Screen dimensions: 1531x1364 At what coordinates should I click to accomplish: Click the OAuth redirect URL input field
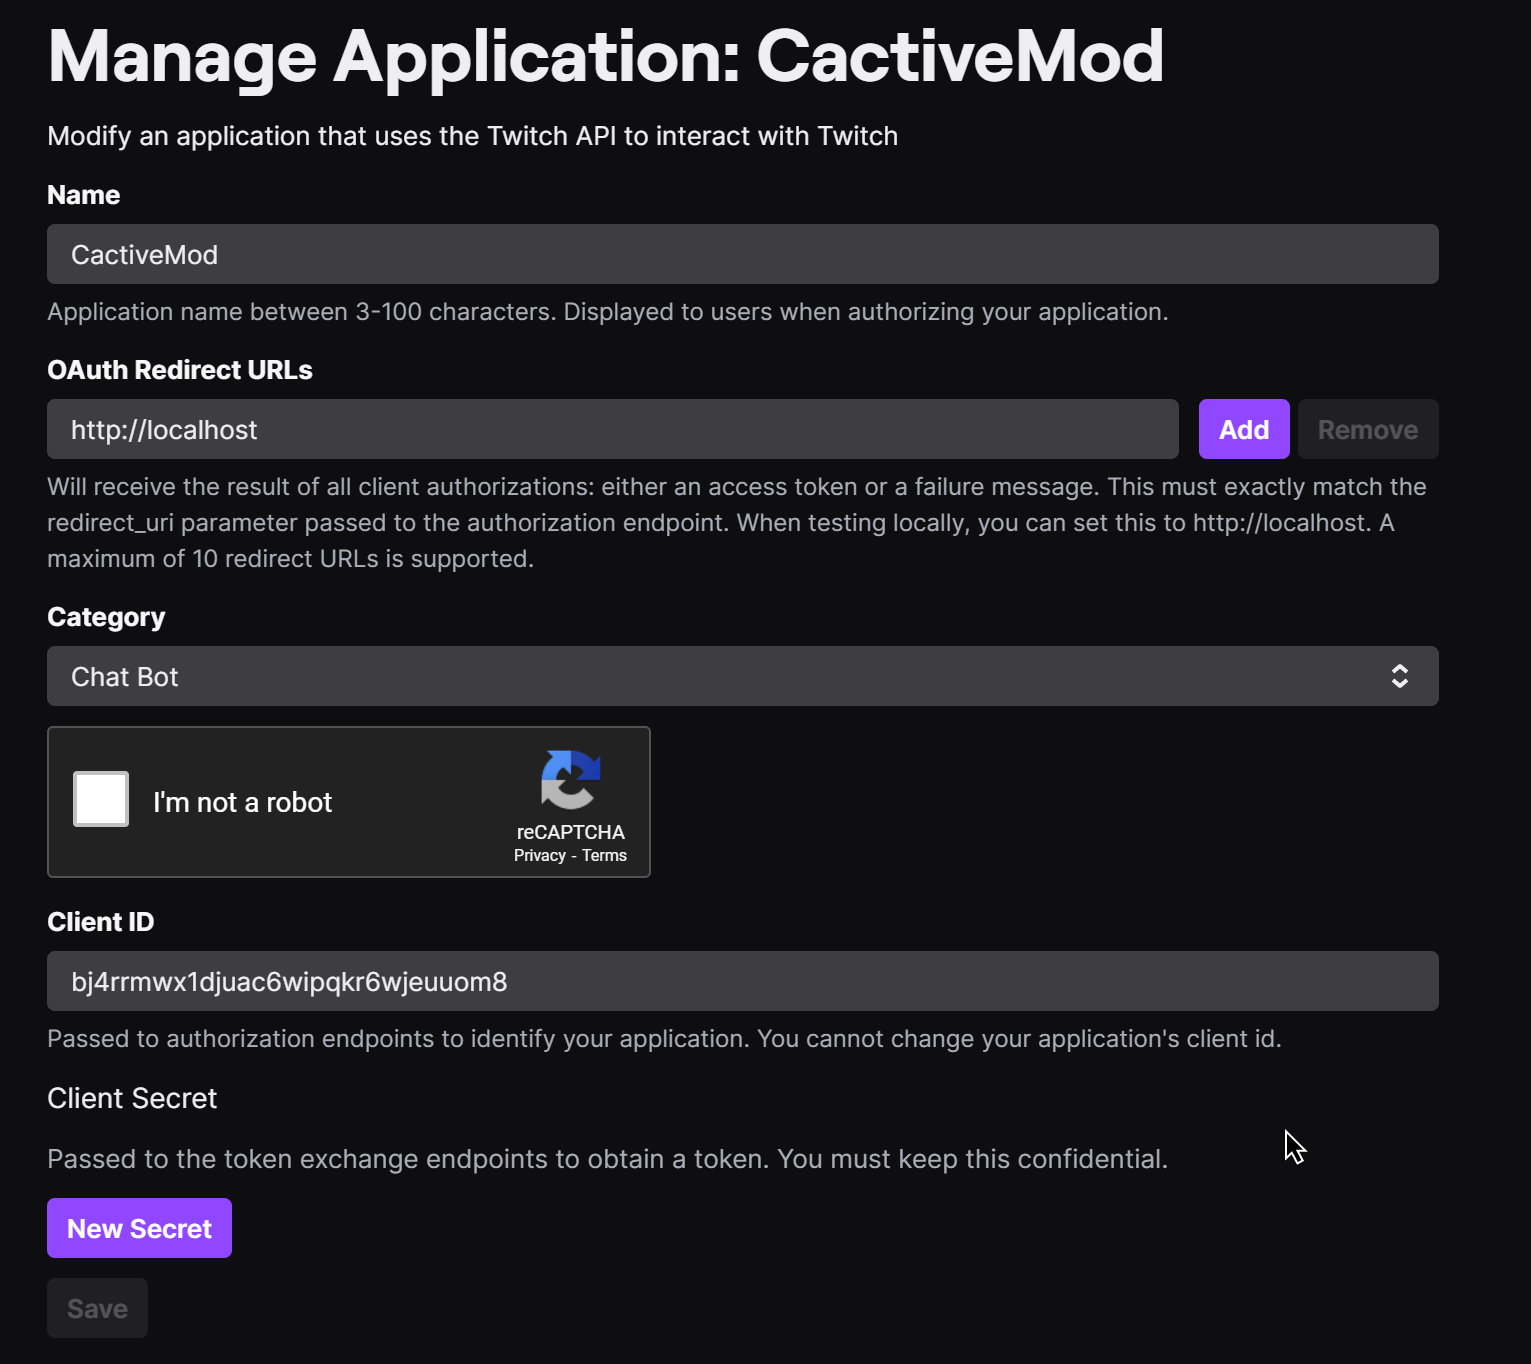coord(612,429)
